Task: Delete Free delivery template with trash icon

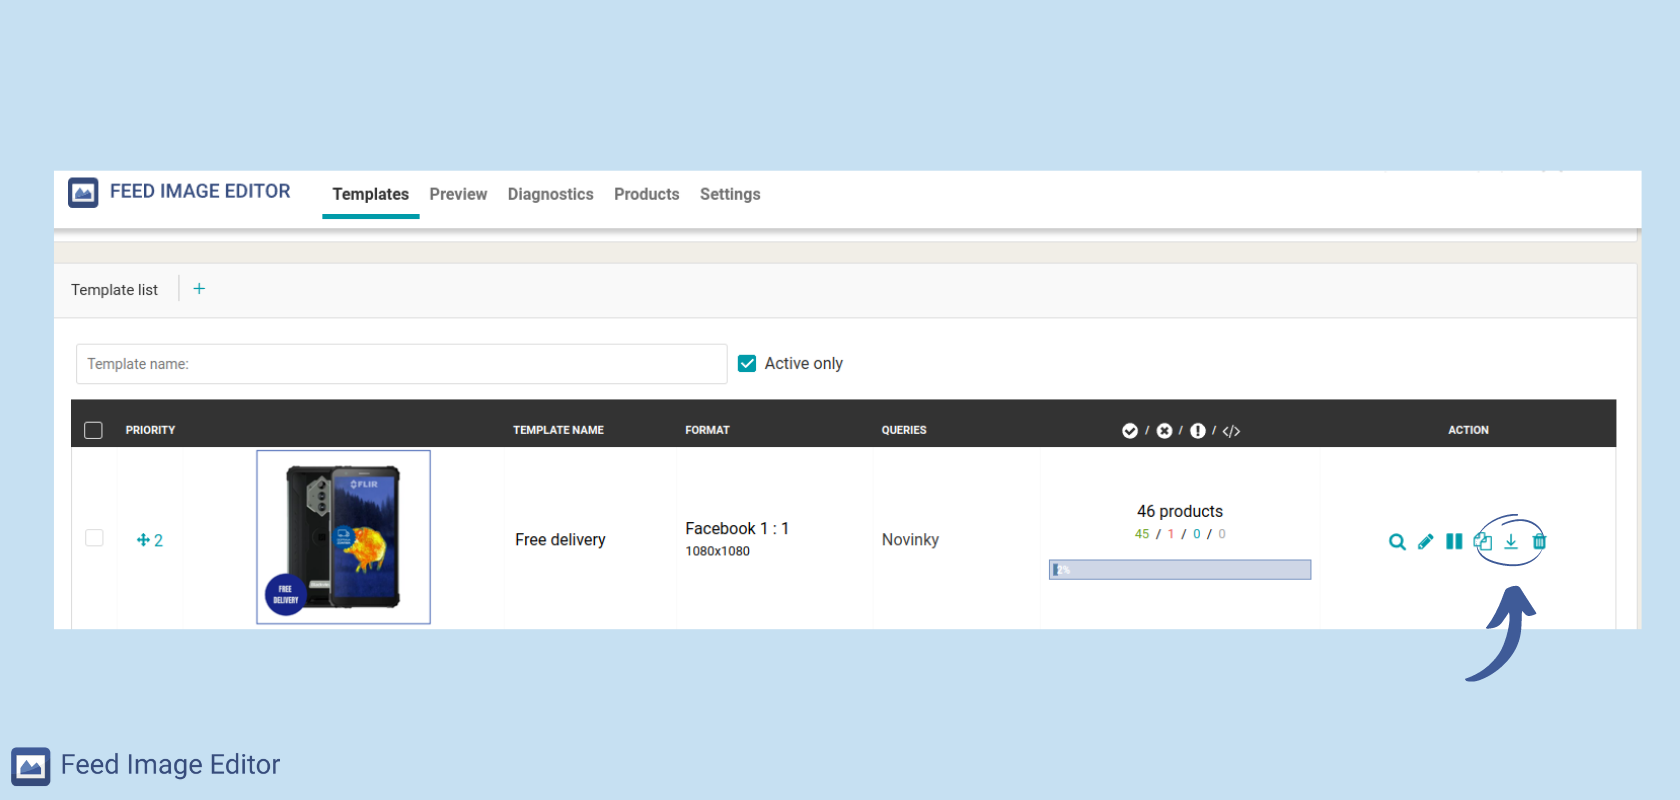Action: (1539, 541)
